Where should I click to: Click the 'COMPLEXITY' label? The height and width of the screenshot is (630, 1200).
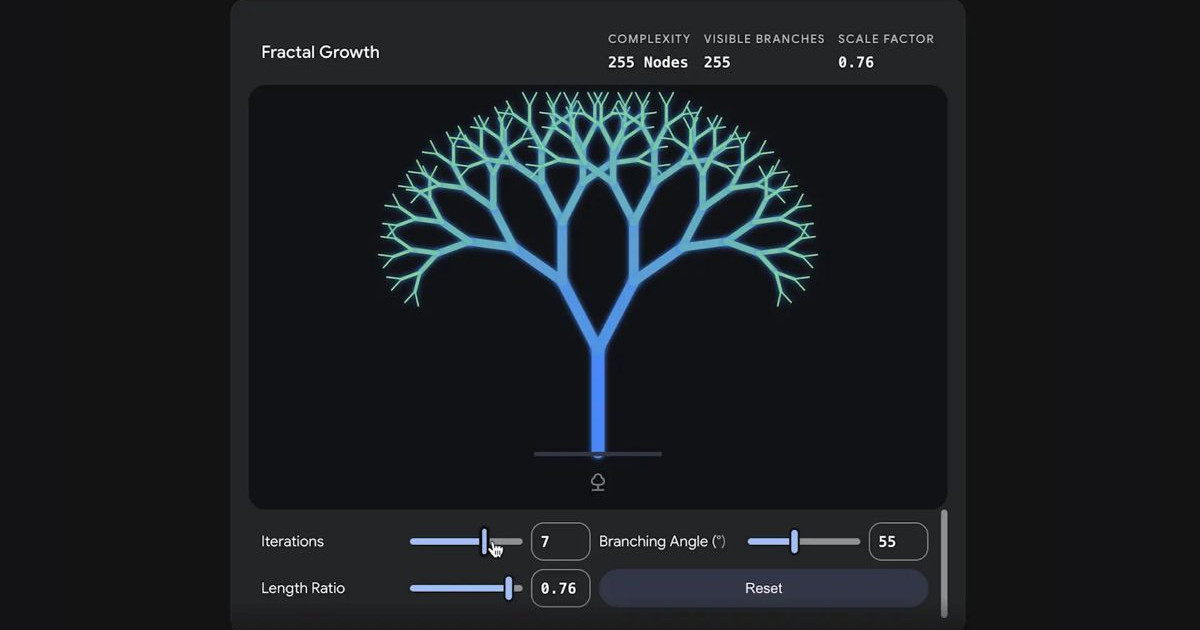(649, 39)
